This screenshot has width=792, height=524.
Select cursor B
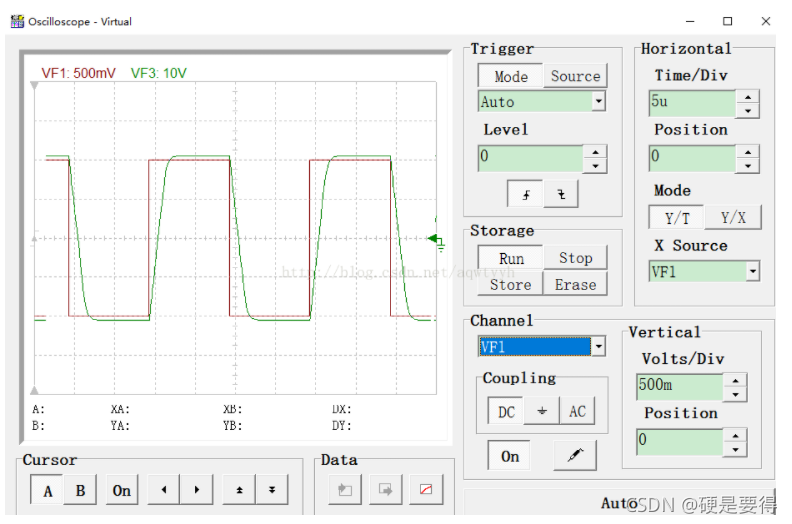point(80,490)
